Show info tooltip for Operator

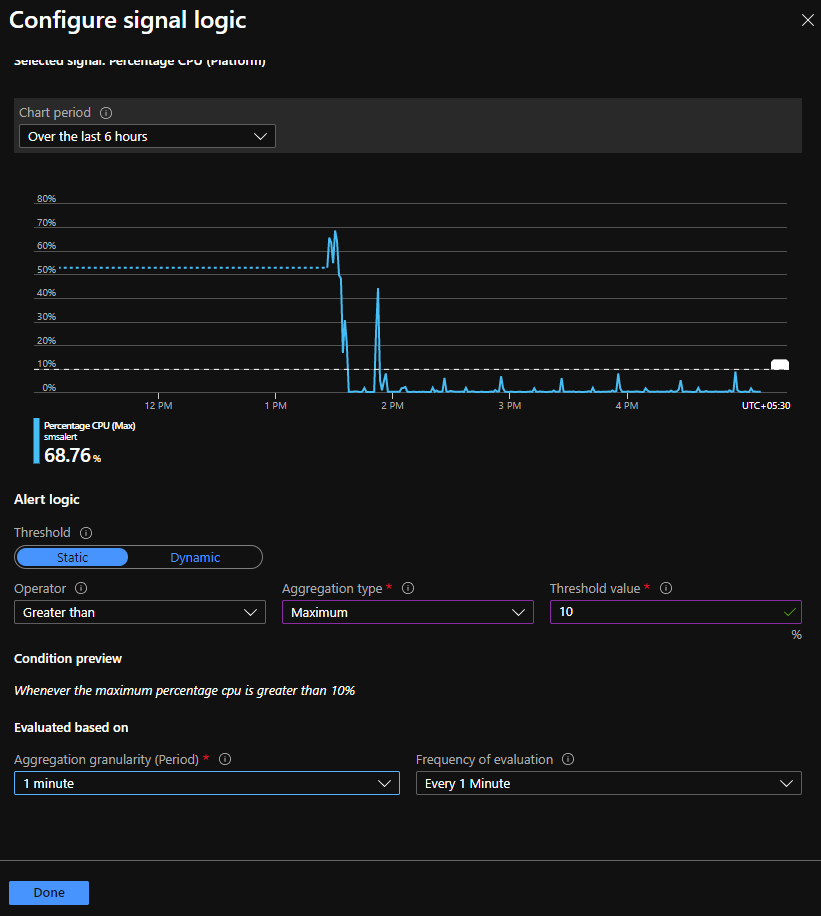pos(81,588)
